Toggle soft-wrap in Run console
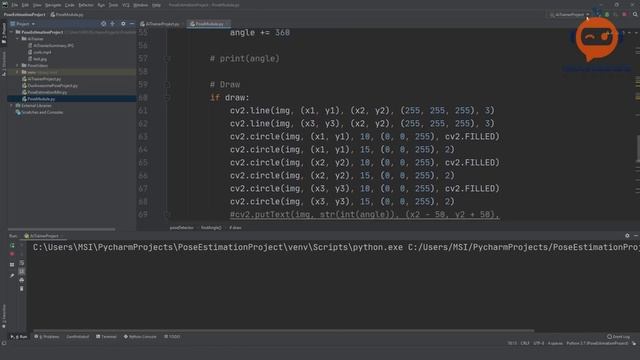The height and width of the screenshot is (360, 640). click(x=22, y=263)
